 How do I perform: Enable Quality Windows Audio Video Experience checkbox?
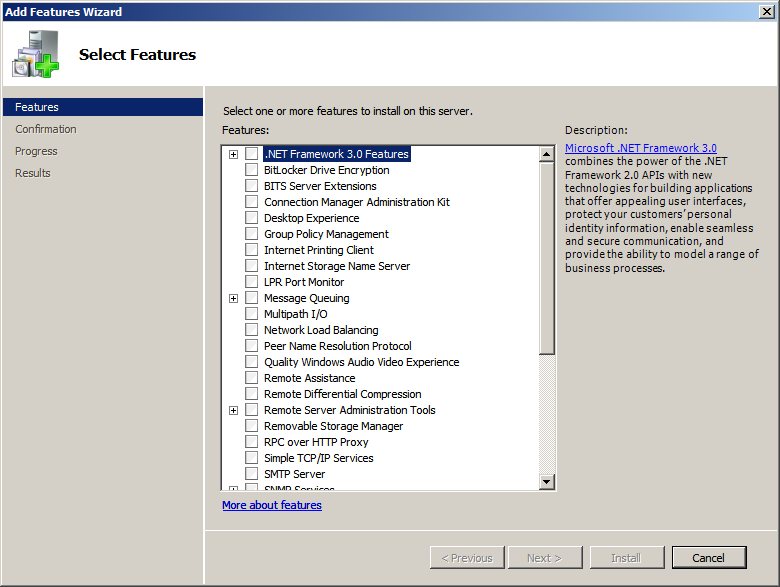coord(252,362)
